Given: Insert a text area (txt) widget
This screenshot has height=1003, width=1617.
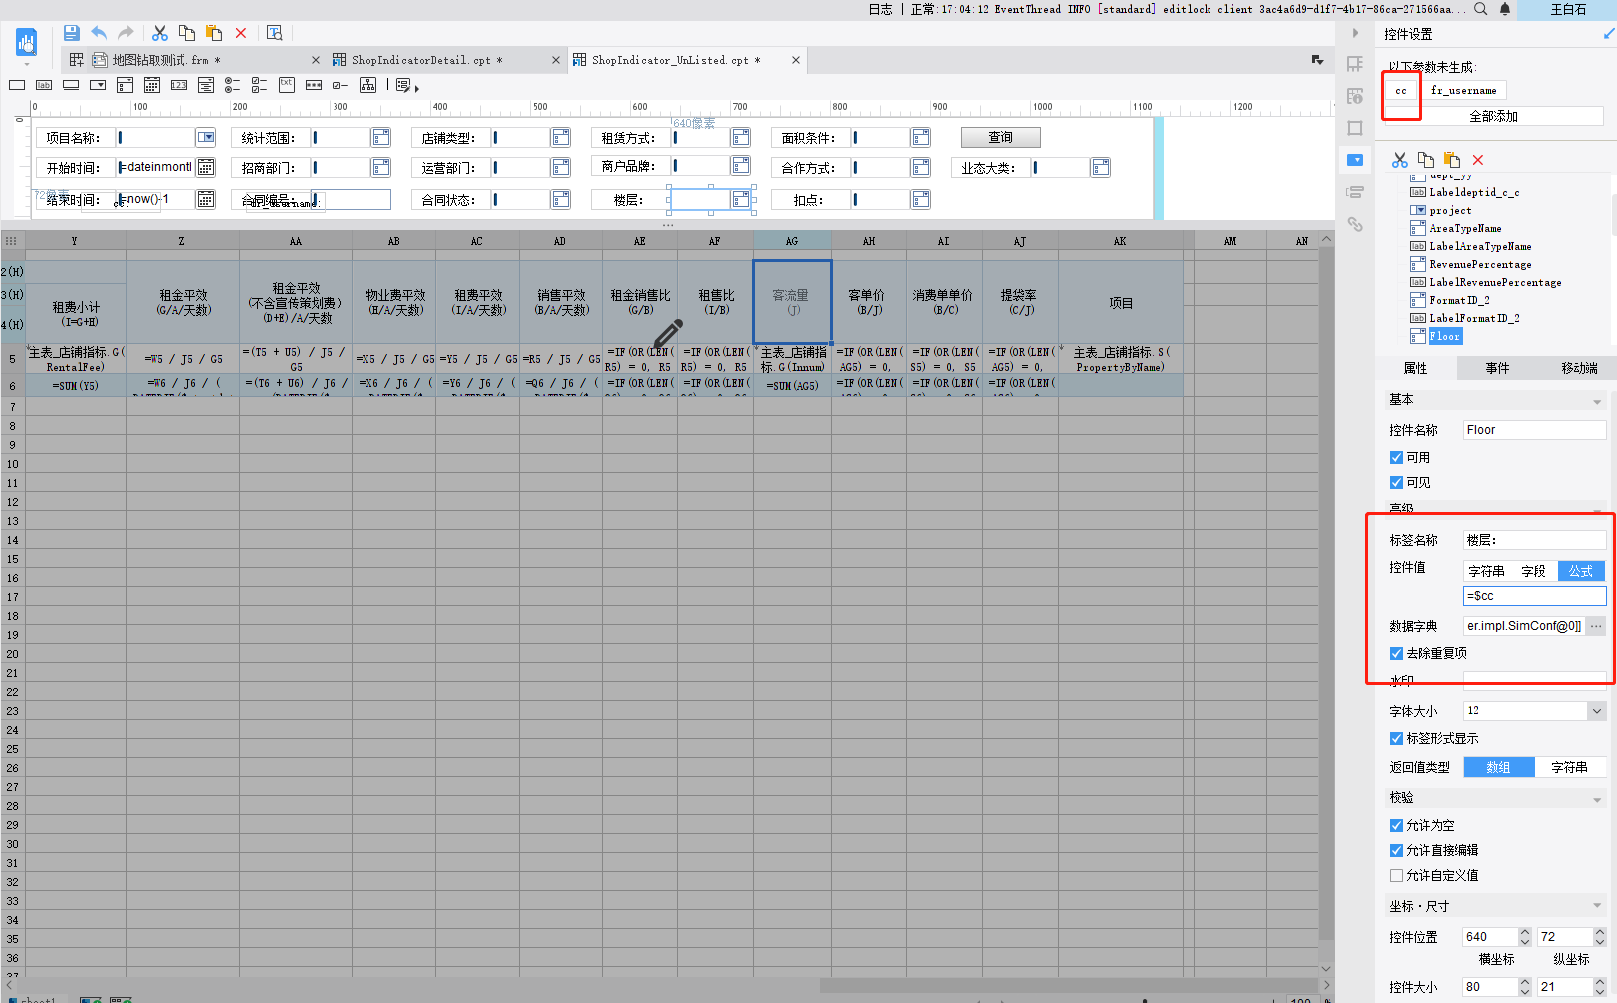Looking at the screenshot, I should (x=287, y=85).
